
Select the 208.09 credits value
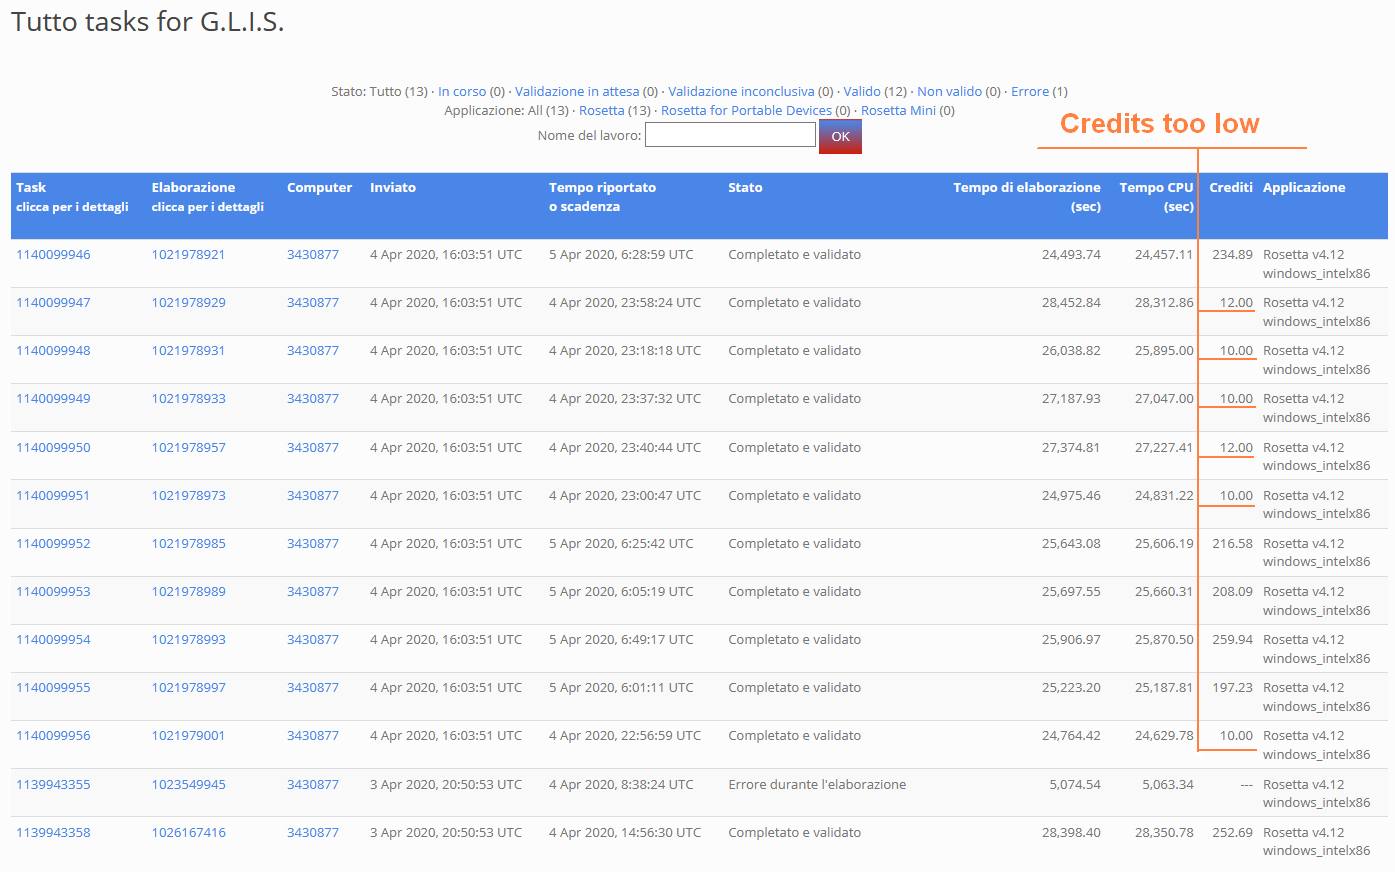click(x=1232, y=591)
